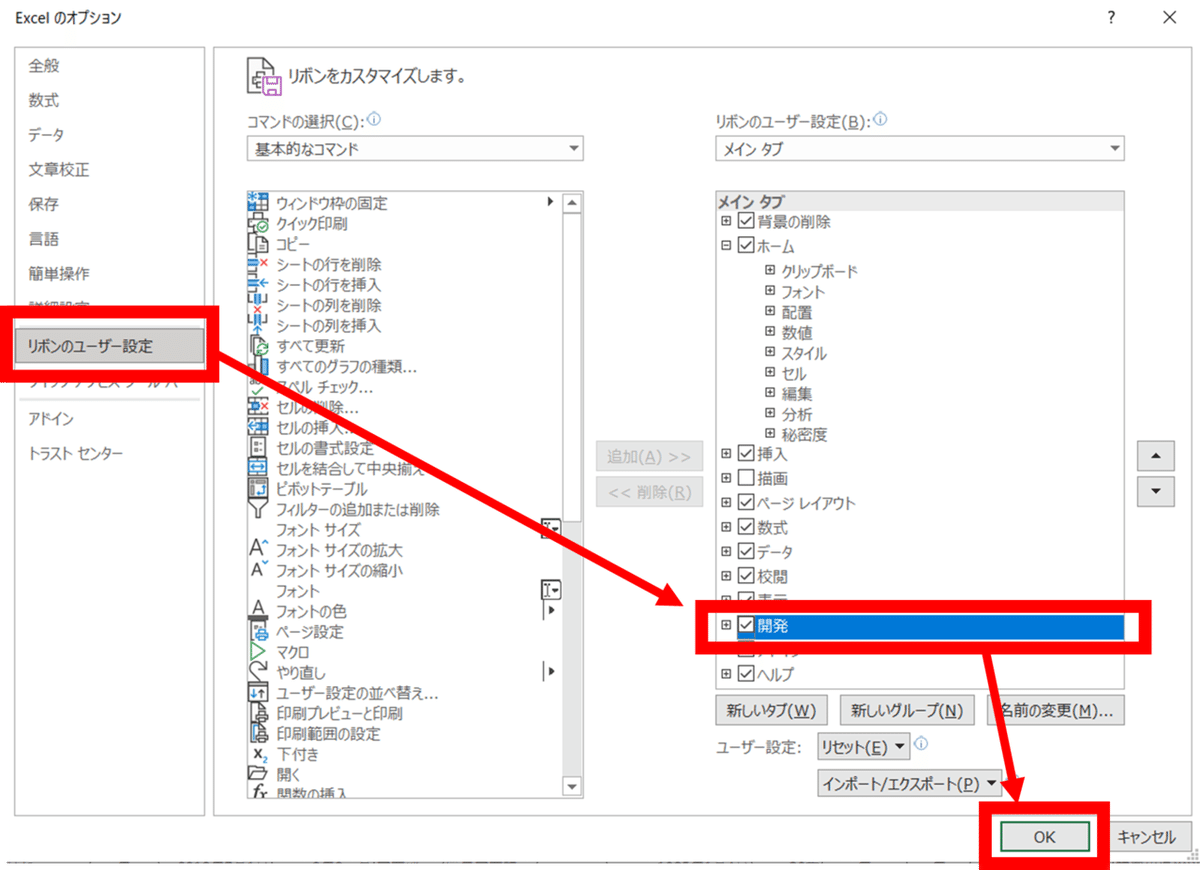
Task: Open the dialog help question mark
Action: coord(1111,18)
